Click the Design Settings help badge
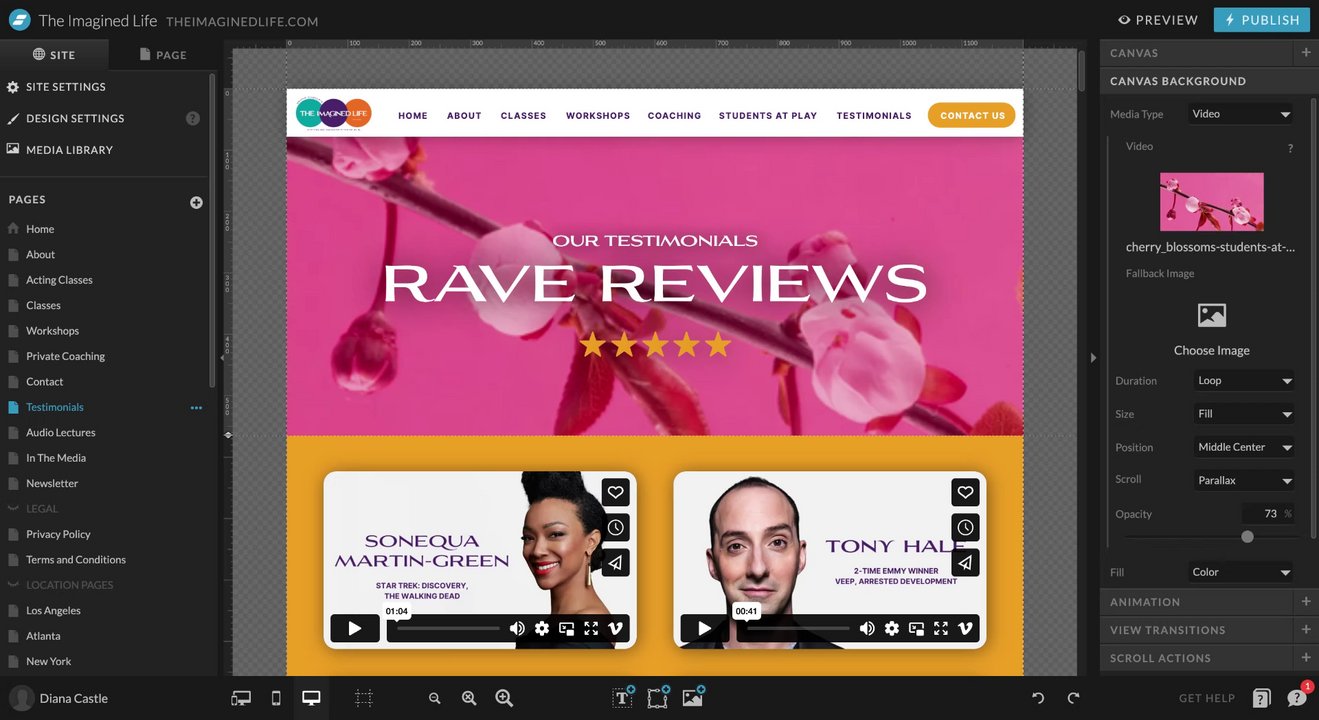Image resolution: width=1319 pixels, height=720 pixels. [x=193, y=118]
